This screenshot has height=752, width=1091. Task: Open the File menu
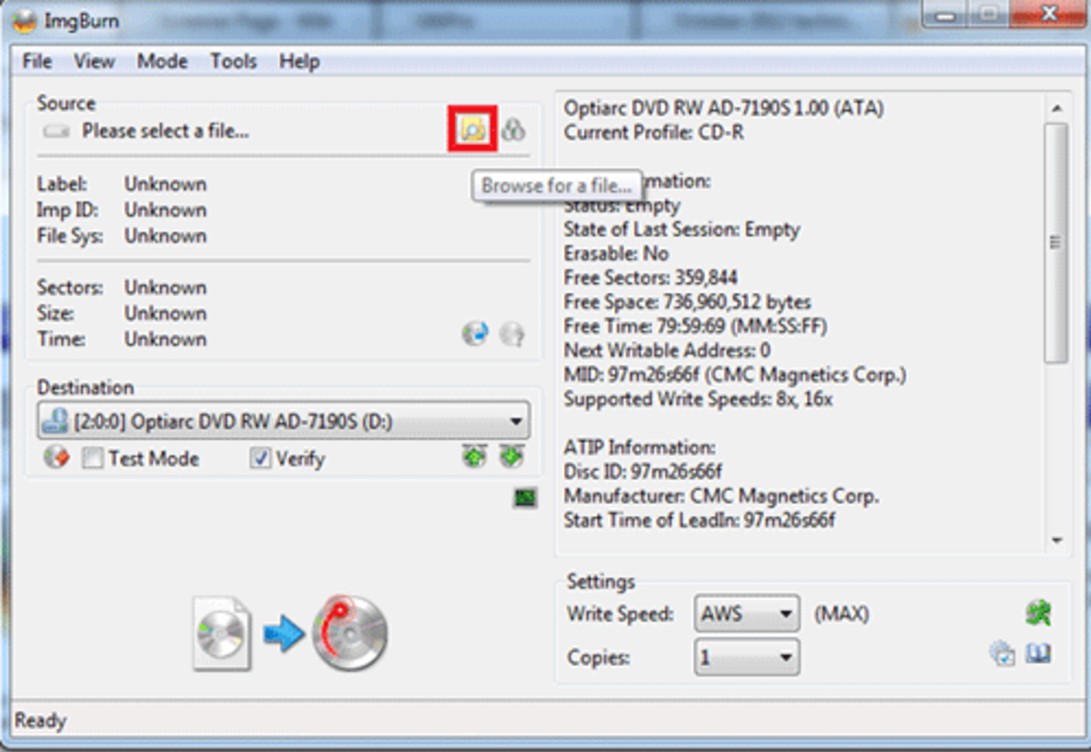37,61
